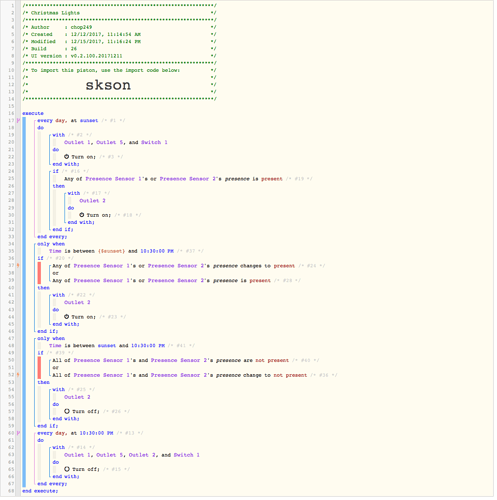This screenshot has width=497, height=500.
Task: Click the power icon beside Turn on at line 30
Action: click(x=82, y=215)
